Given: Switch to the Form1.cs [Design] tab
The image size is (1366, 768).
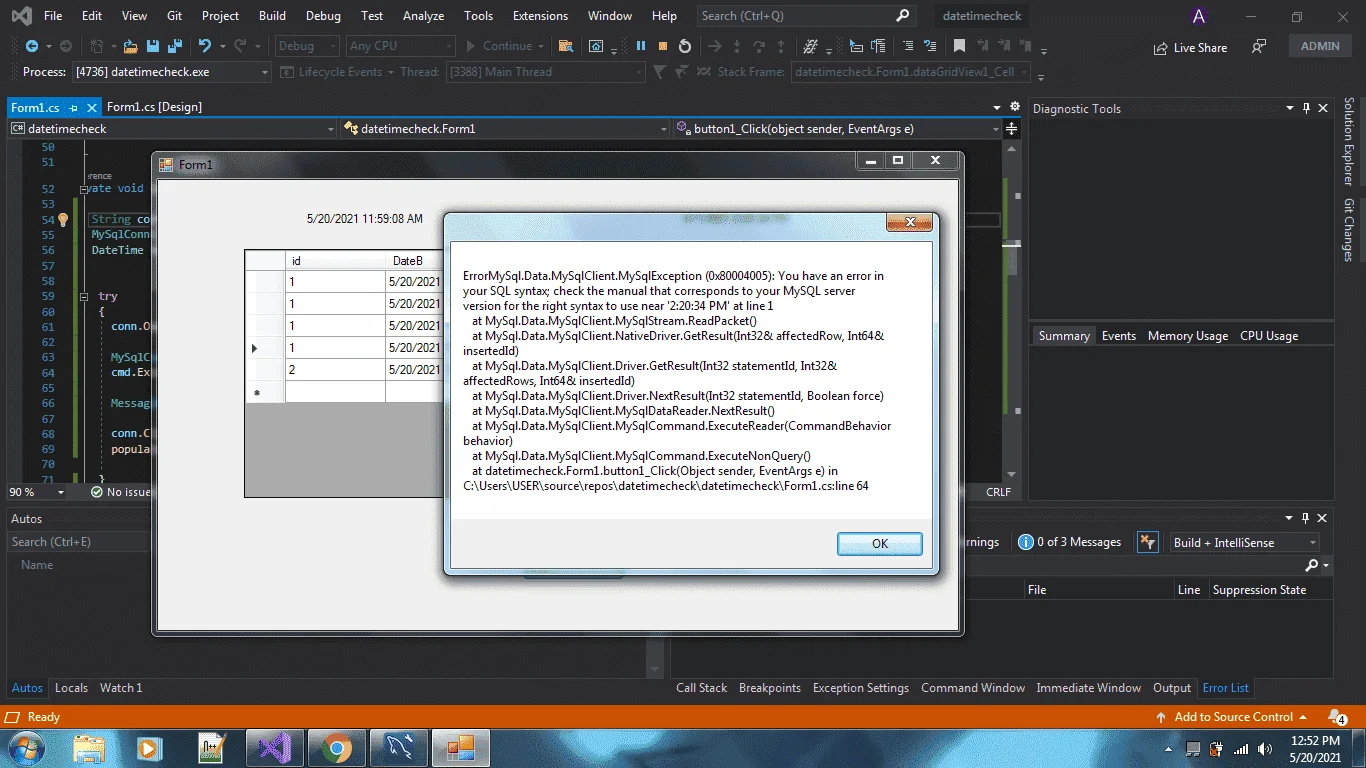Looking at the screenshot, I should pos(154,107).
